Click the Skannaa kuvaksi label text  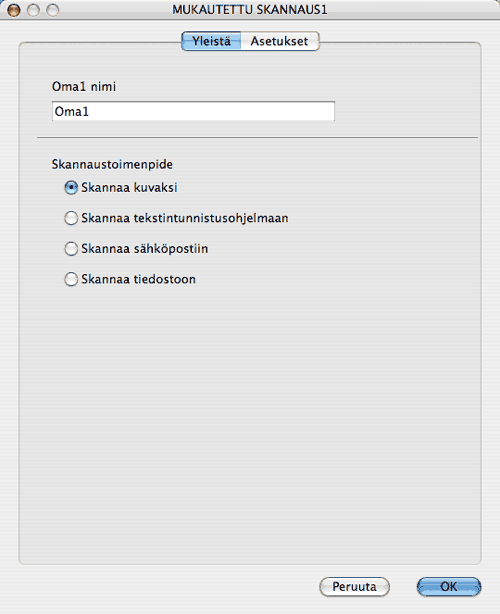tap(129, 188)
